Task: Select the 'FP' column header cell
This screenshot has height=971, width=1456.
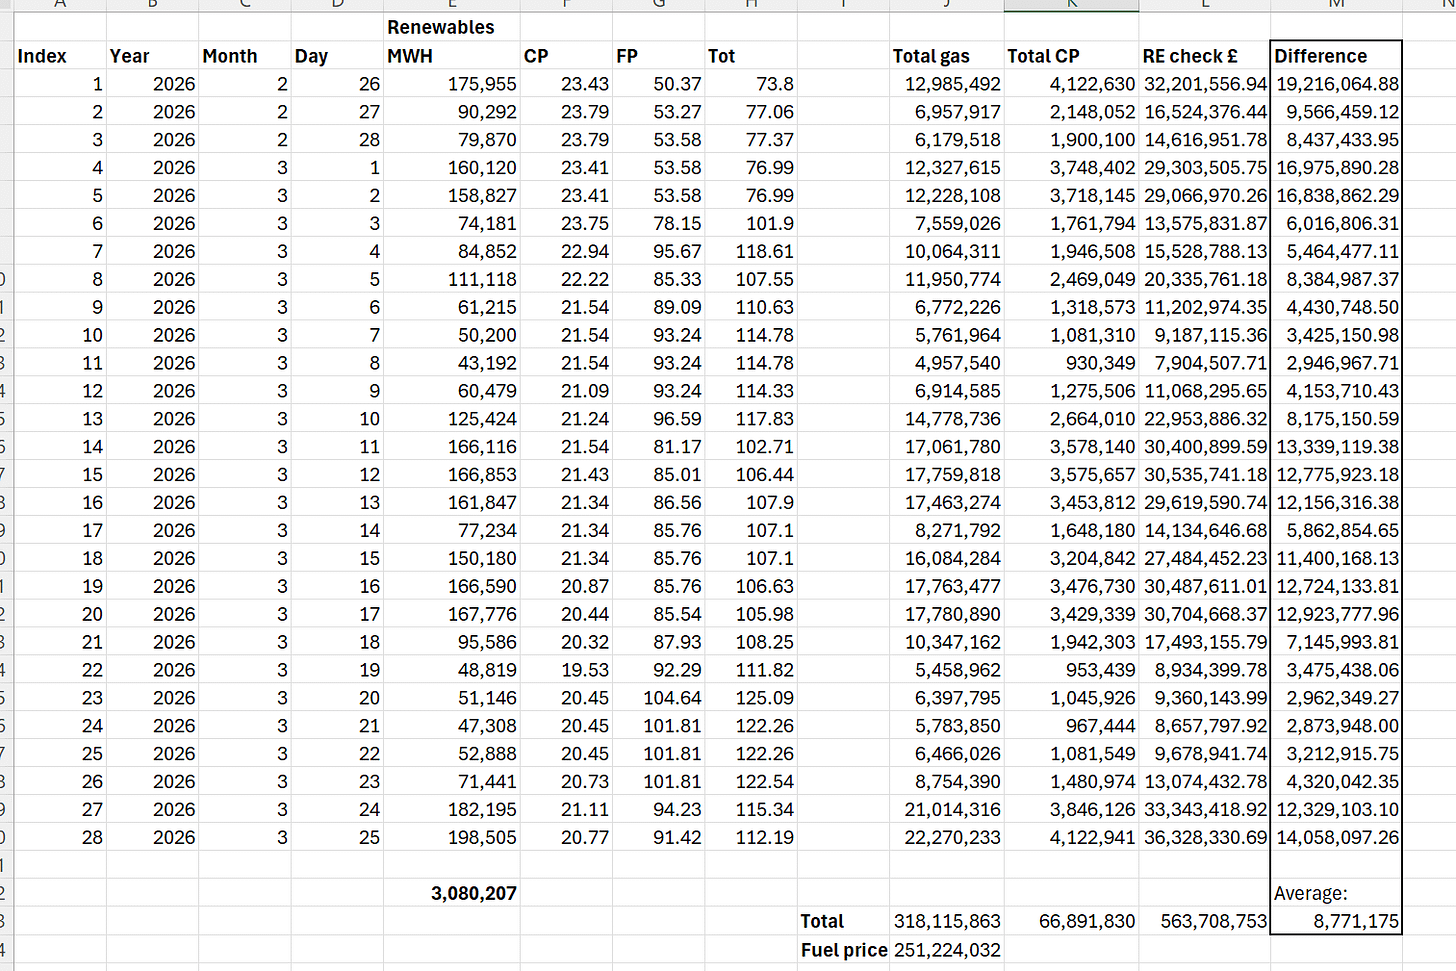Action: (658, 56)
